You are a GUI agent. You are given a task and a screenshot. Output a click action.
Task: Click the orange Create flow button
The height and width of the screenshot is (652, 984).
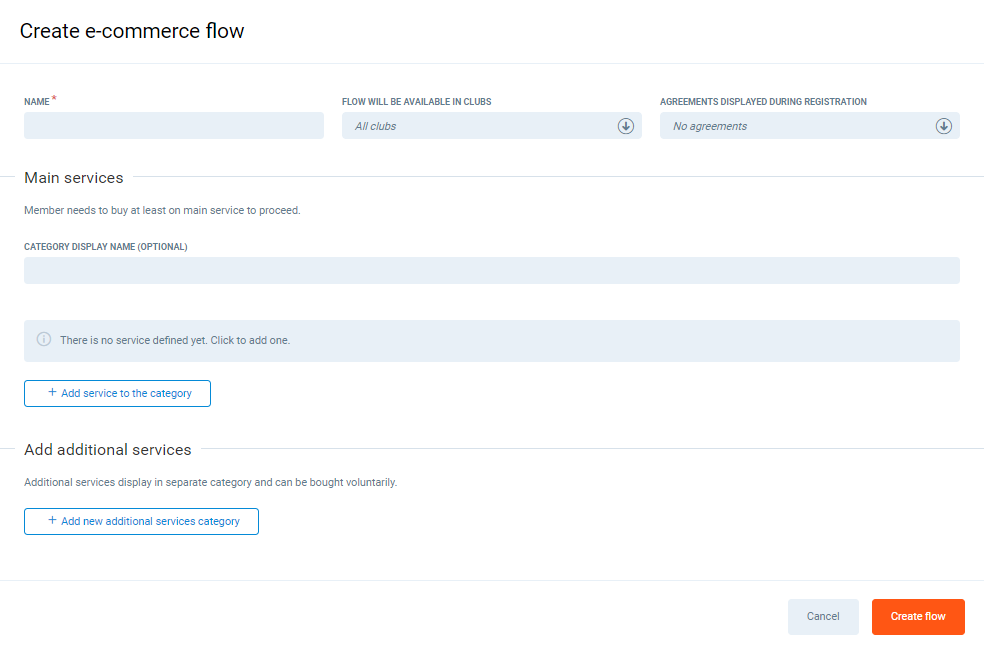(917, 617)
